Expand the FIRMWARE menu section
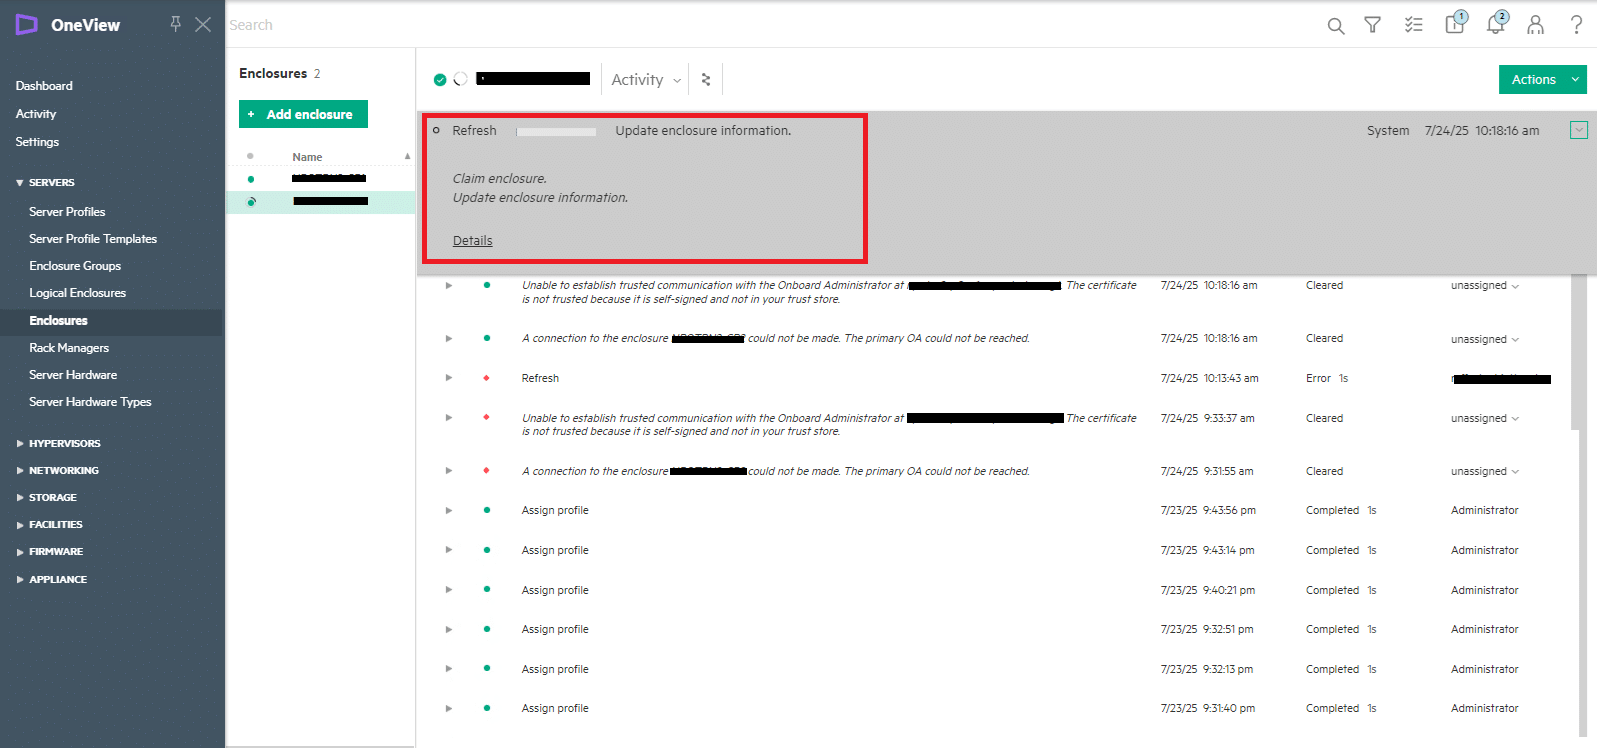This screenshot has height=748, width=1597. [20, 551]
